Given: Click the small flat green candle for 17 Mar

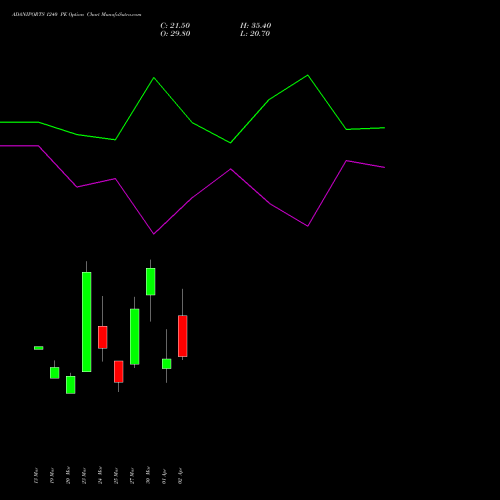Looking at the screenshot, I should (39, 348).
